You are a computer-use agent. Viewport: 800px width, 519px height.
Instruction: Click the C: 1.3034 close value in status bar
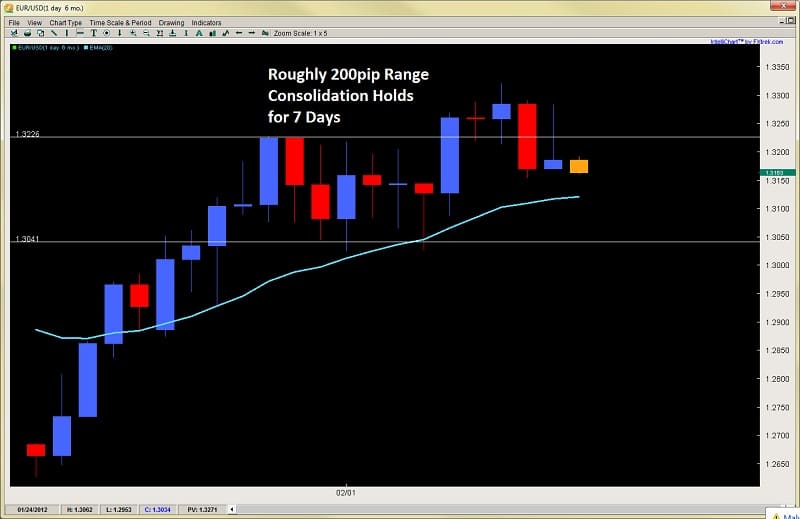(158, 509)
